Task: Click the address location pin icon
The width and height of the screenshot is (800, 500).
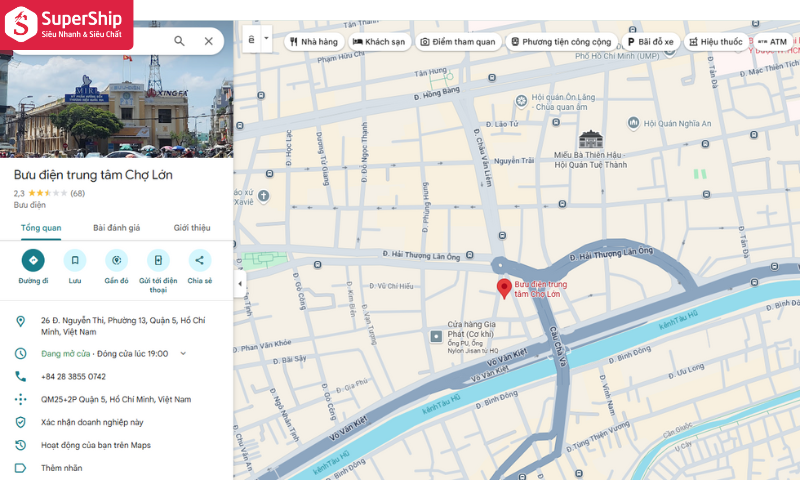Action: coord(20,321)
